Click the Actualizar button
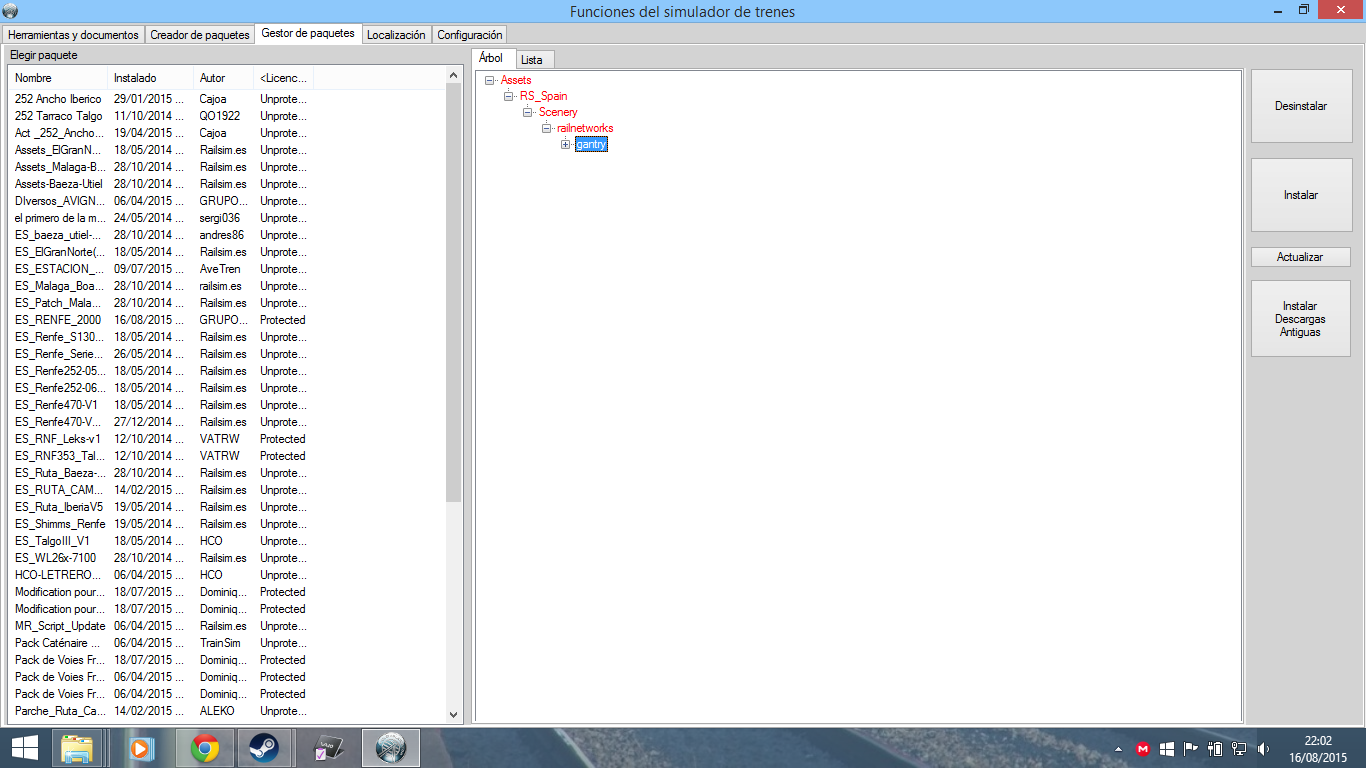This screenshot has width=1366, height=768. coord(1300,257)
